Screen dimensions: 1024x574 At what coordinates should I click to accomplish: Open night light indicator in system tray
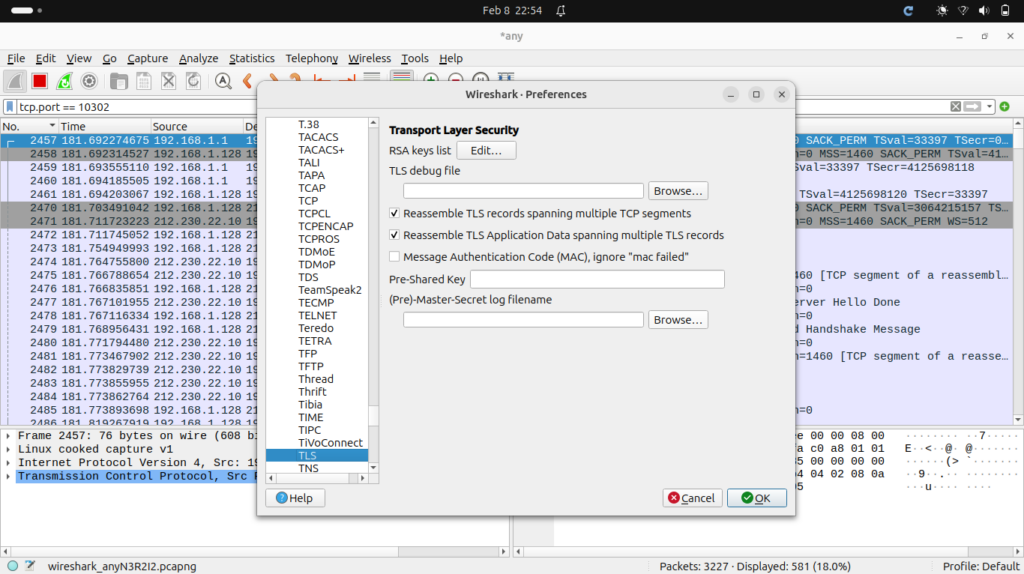pos(942,10)
